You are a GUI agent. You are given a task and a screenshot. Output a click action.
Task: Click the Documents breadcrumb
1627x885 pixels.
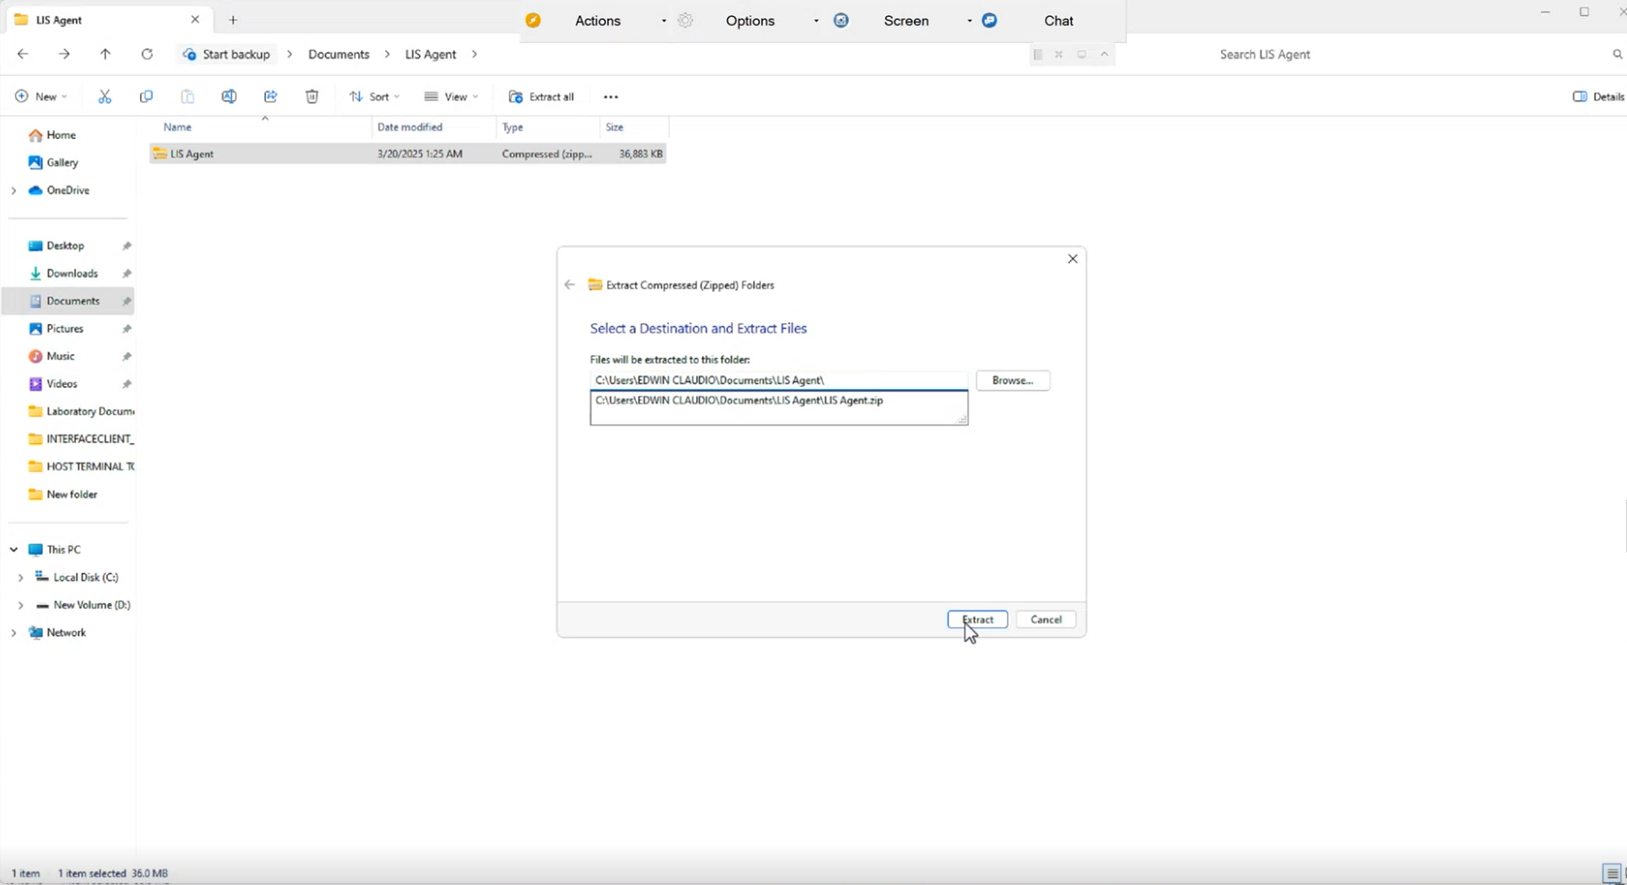(x=339, y=54)
